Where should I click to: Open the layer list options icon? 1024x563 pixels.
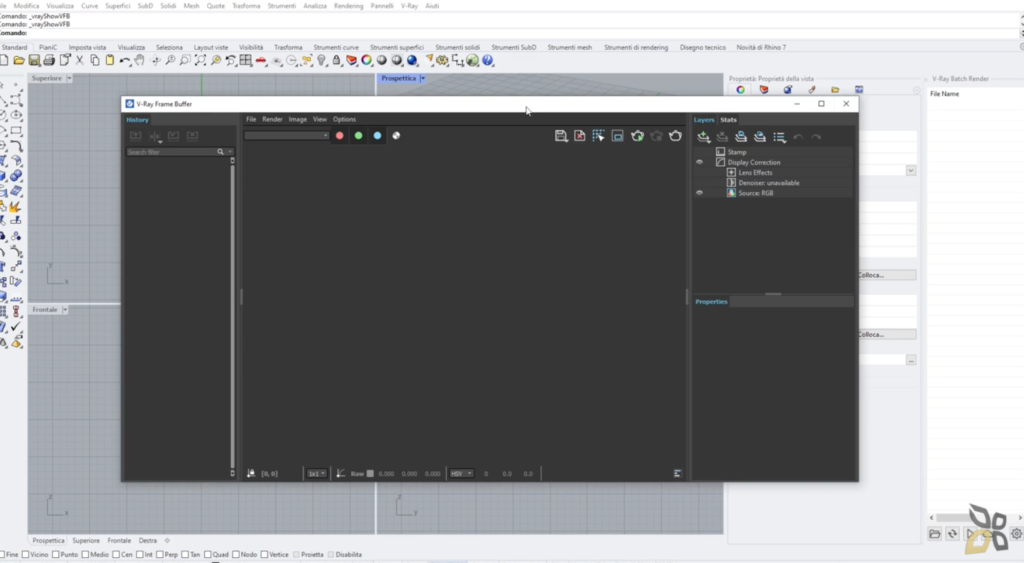point(779,137)
